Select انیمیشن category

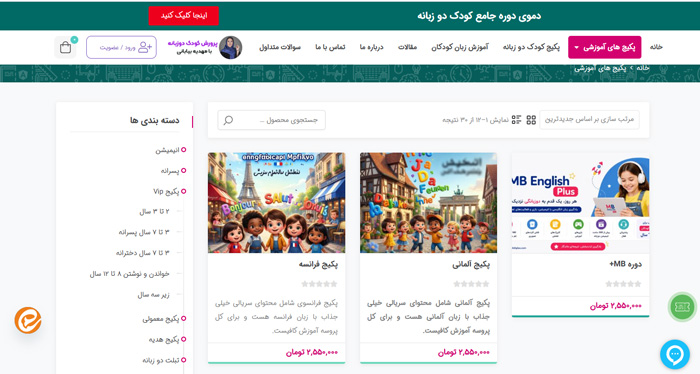[167, 150]
